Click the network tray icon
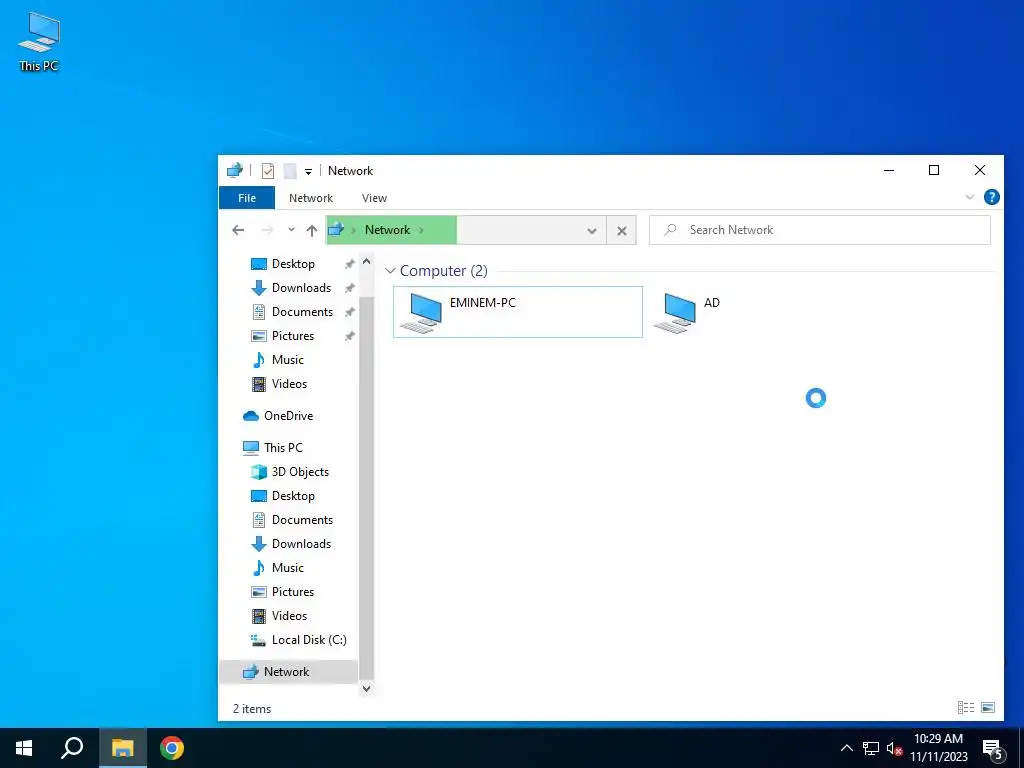1024x768 pixels. 871,748
